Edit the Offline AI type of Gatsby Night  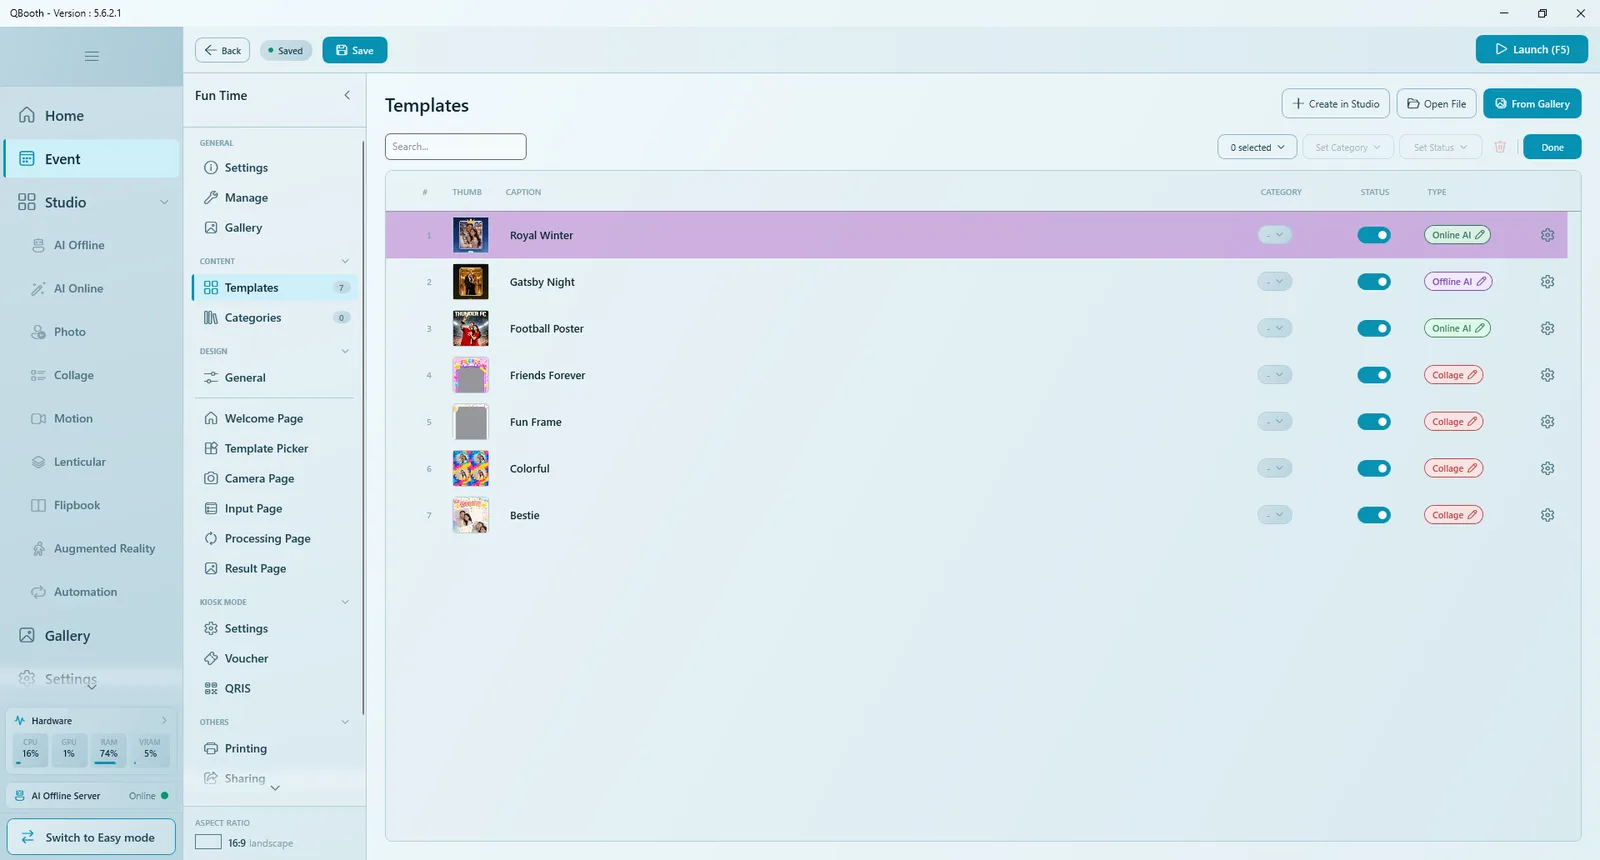pyautogui.click(x=1458, y=282)
